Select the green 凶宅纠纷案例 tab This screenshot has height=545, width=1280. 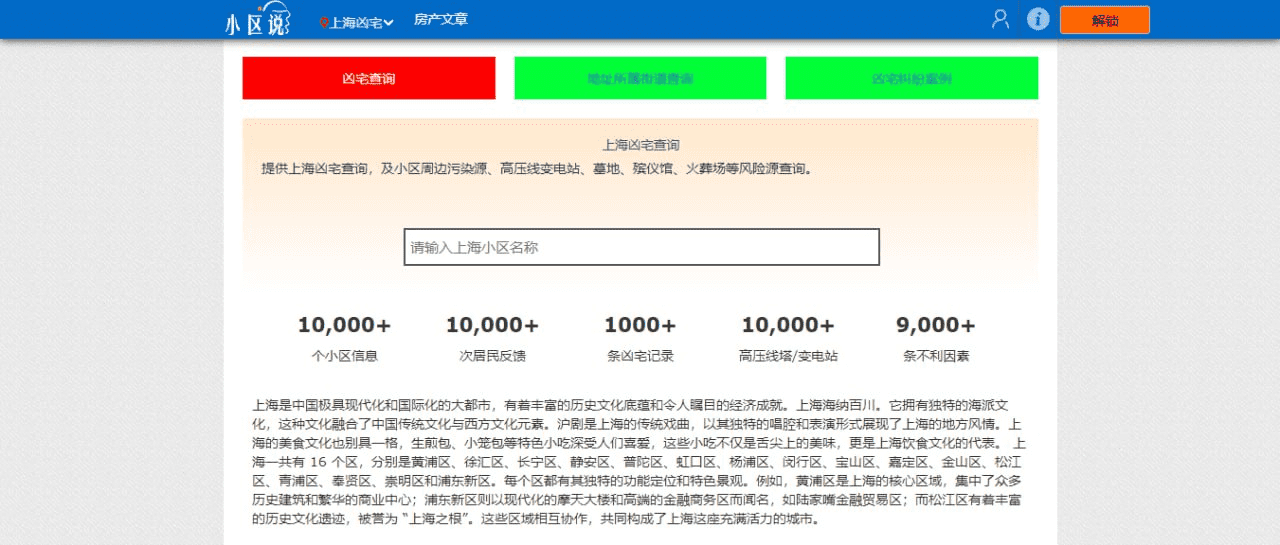(912, 78)
